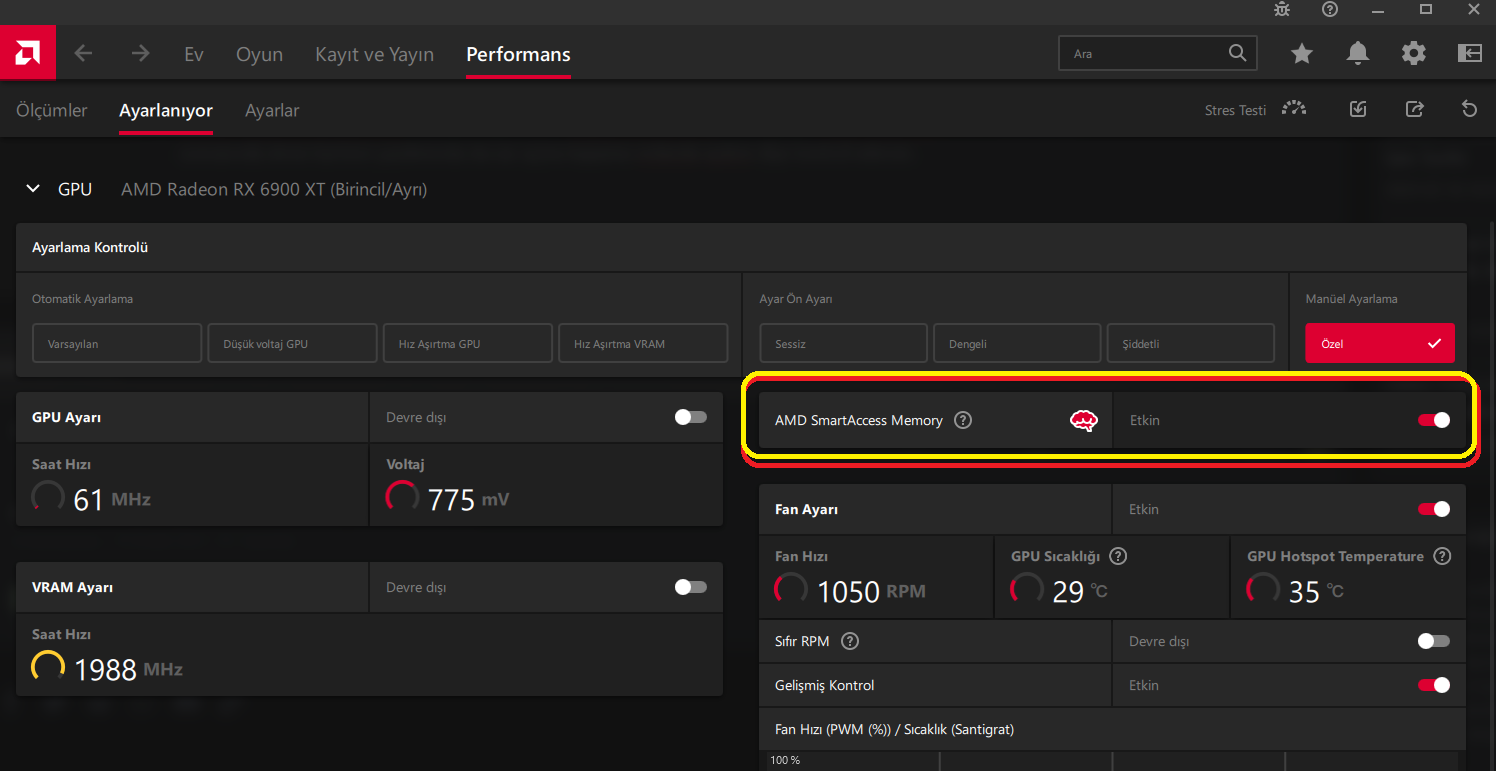Click the 100 % graph axis label
Viewport: 1496px width, 771px height.
(785, 760)
